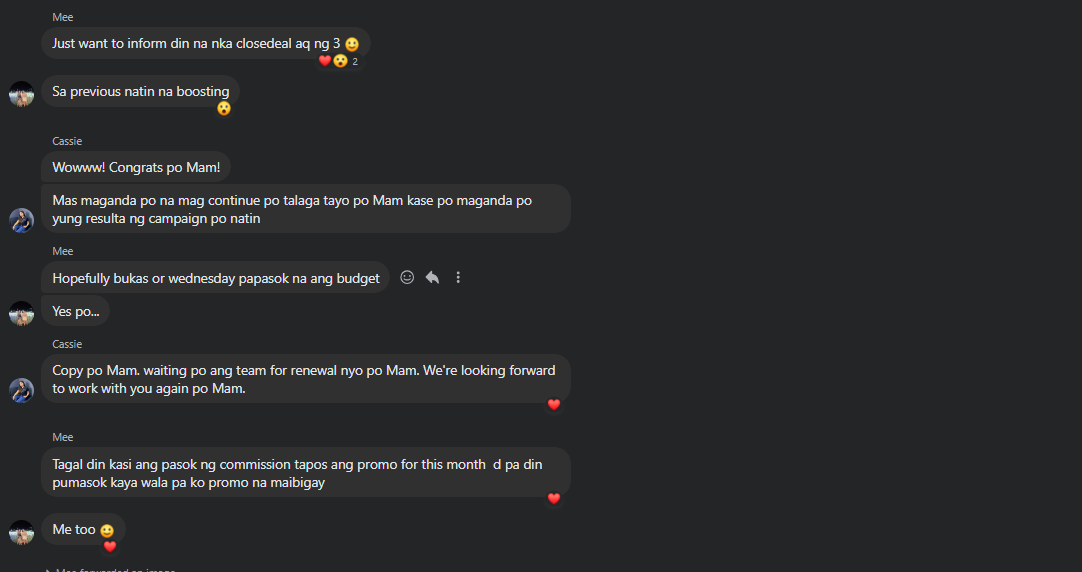Viewport: 1082px width, 572px height.
Task: Open Mee's avatar beside 'Sa previous natin na boosting'
Action: click(21, 94)
